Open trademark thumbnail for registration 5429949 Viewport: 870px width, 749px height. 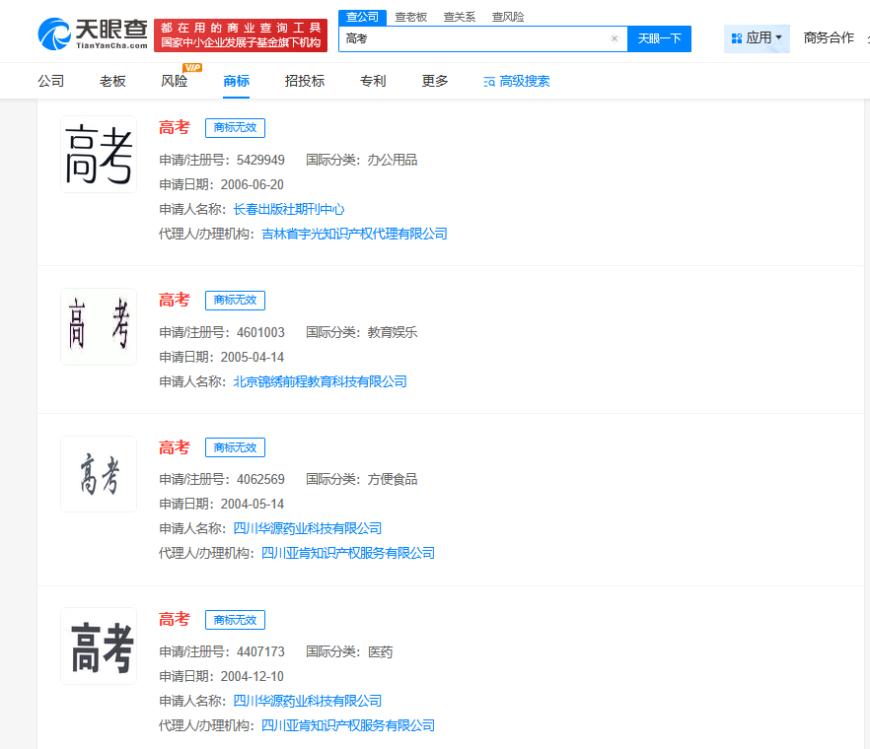(x=99, y=154)
